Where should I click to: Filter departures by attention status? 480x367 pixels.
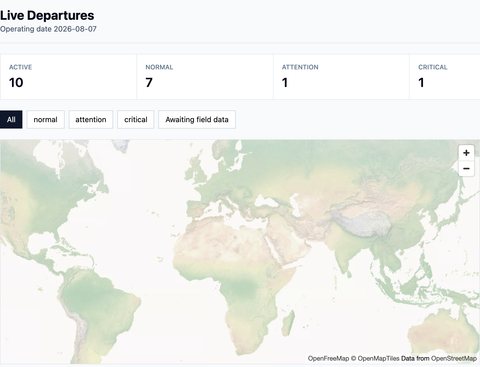tap(91, 120)
